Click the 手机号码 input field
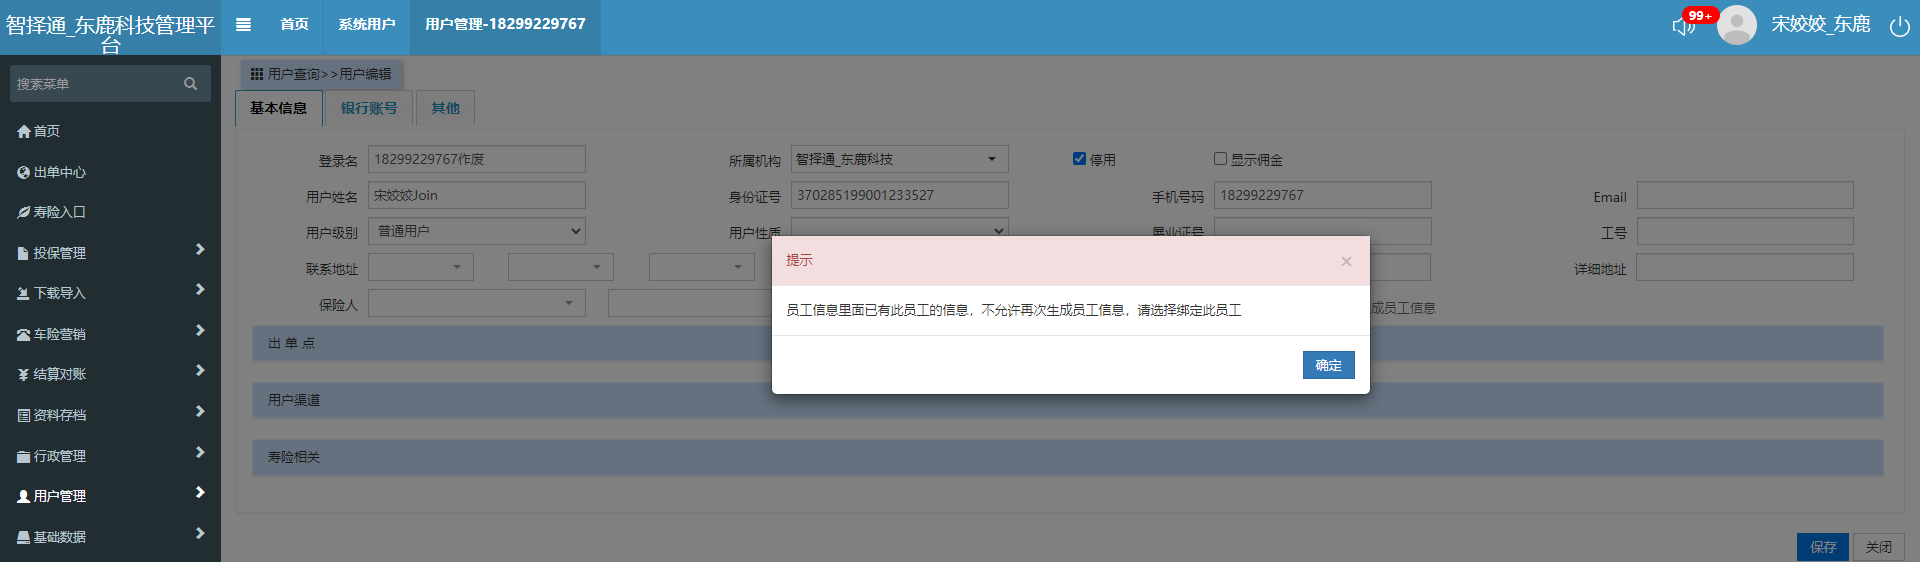Screen dimensions: 1920x562 (1322, 195)
